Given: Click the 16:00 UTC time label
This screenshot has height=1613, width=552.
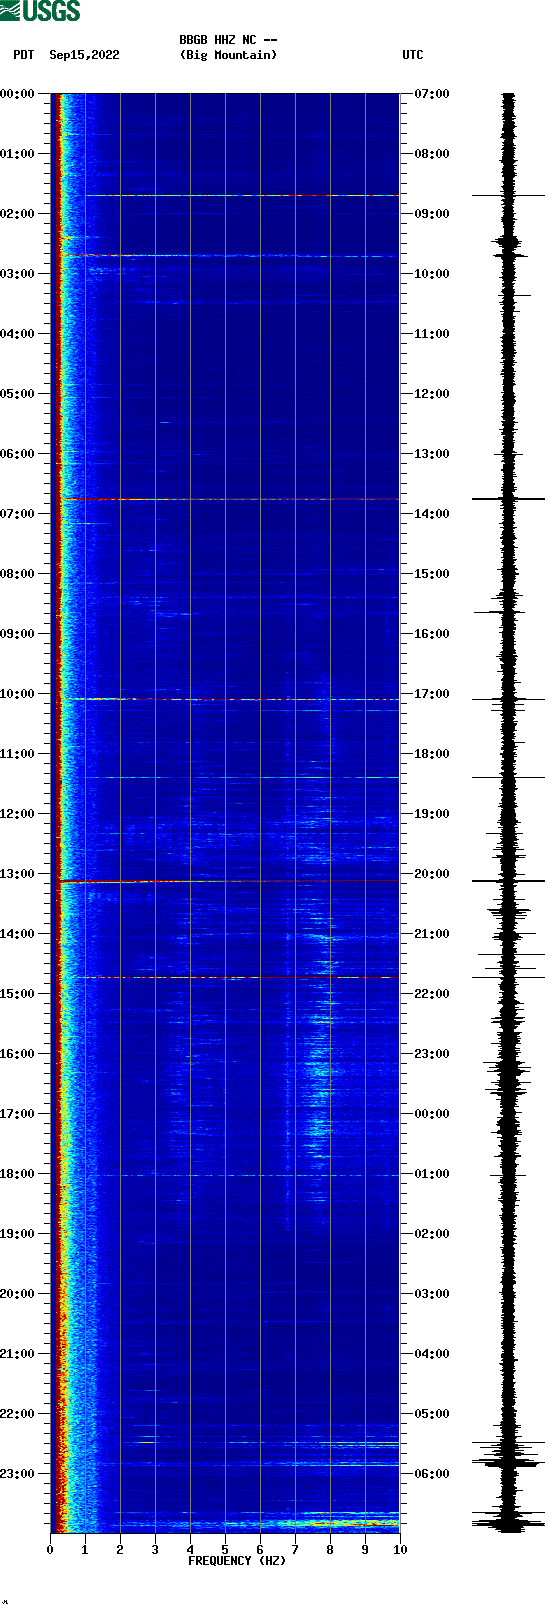Looking at the screenshot, I should point(432,634).
